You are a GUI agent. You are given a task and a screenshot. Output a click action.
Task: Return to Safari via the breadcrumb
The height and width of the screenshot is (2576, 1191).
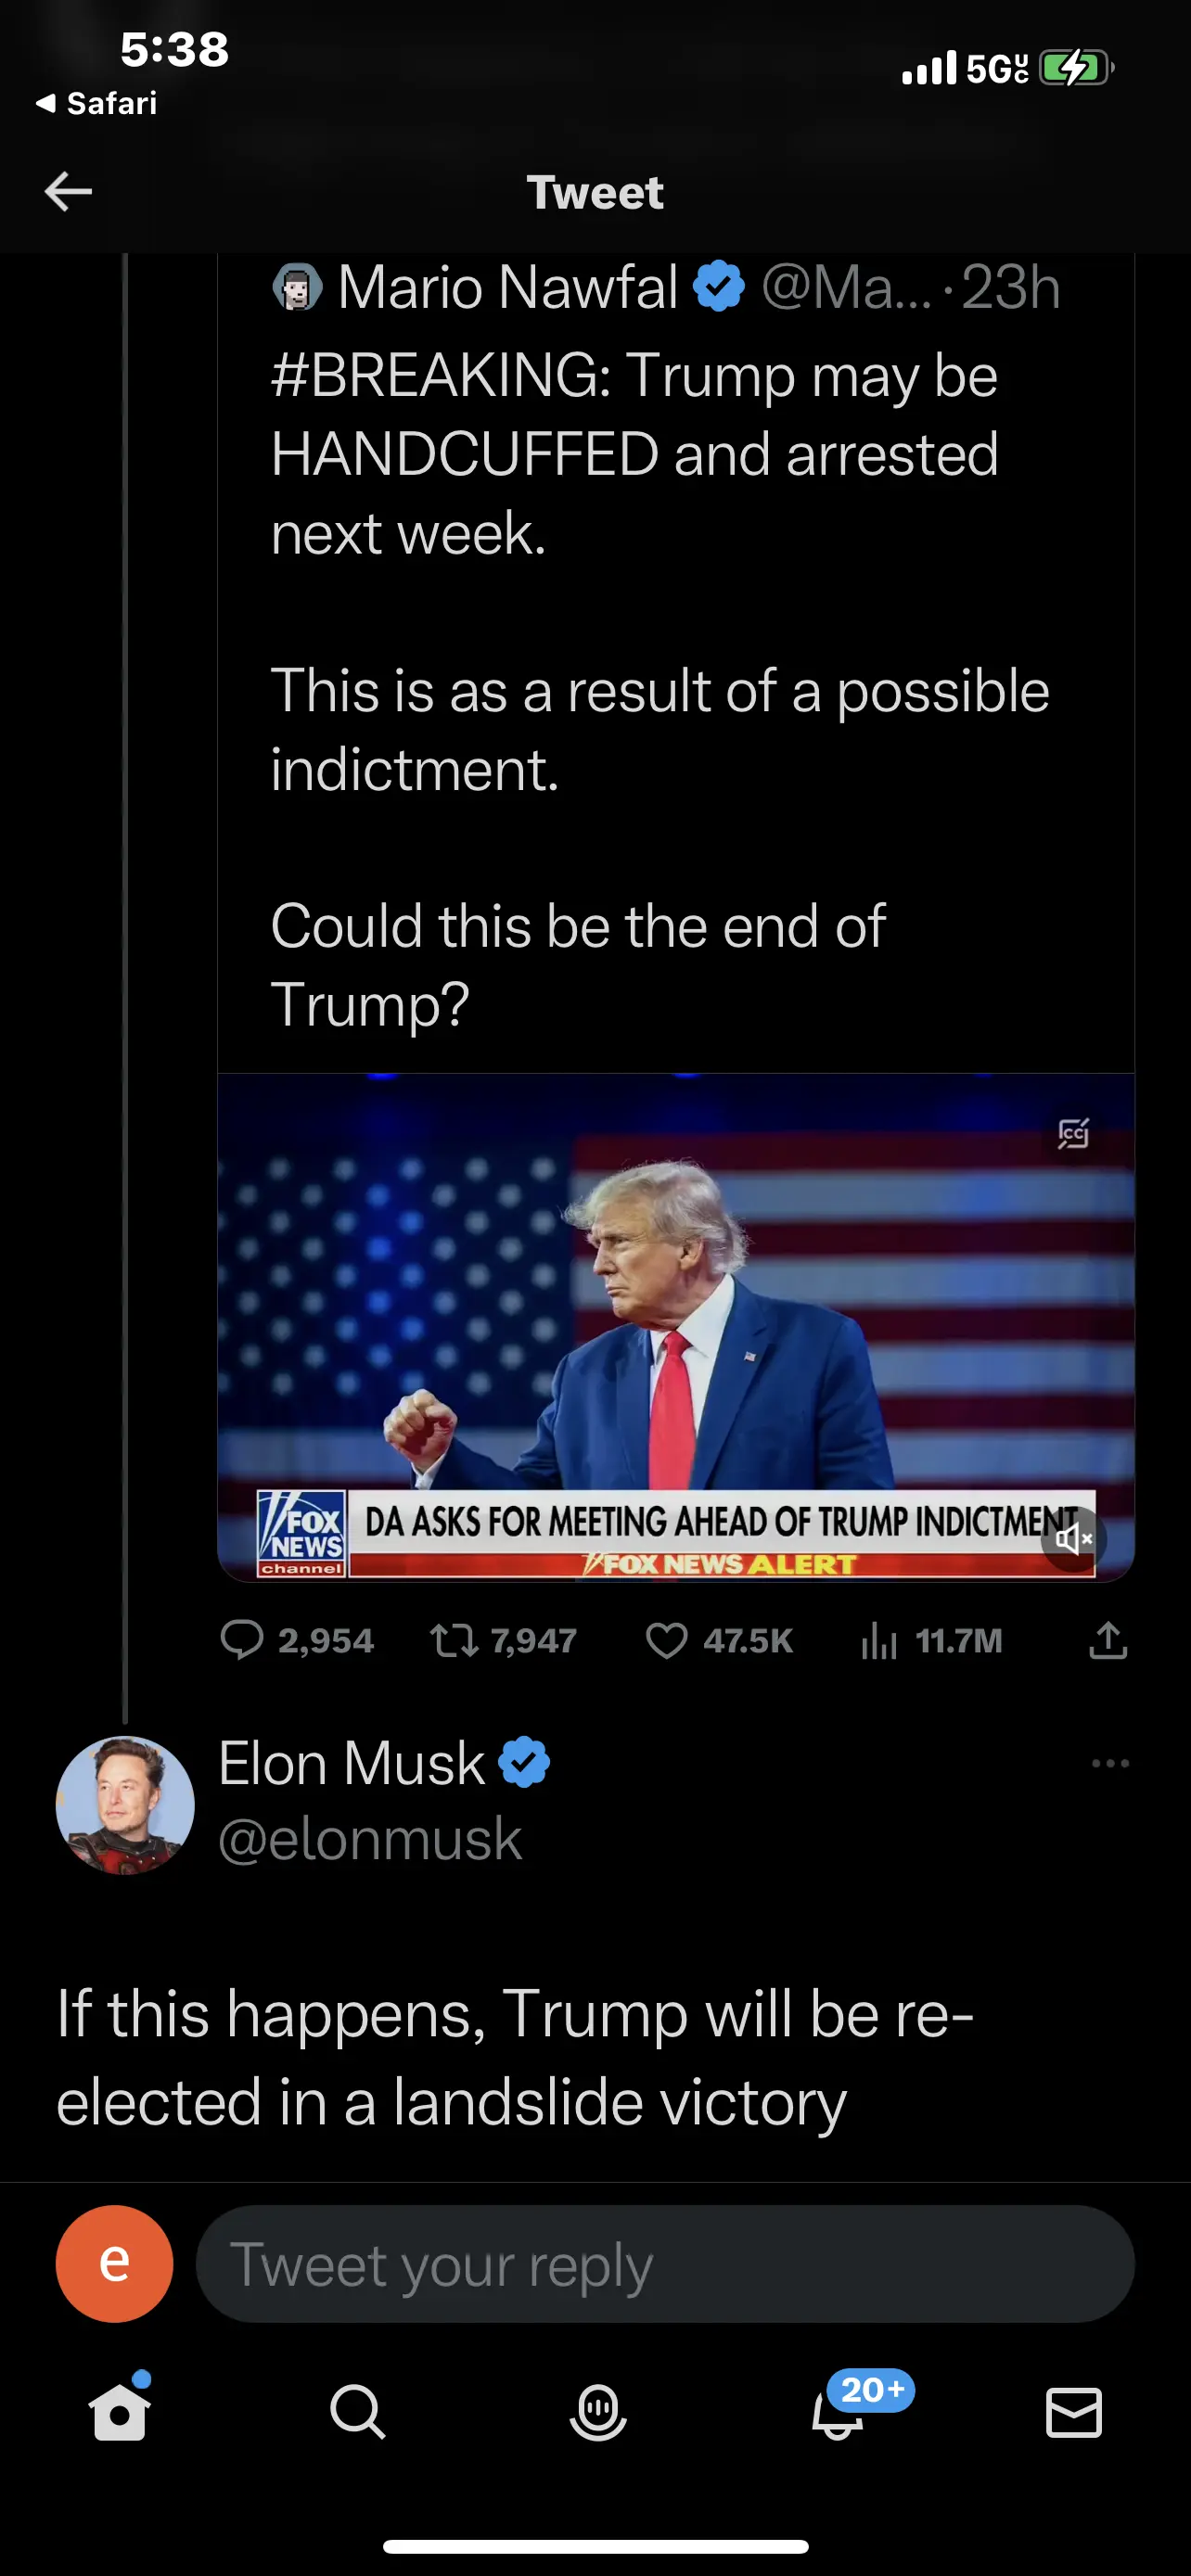(97, 103)
